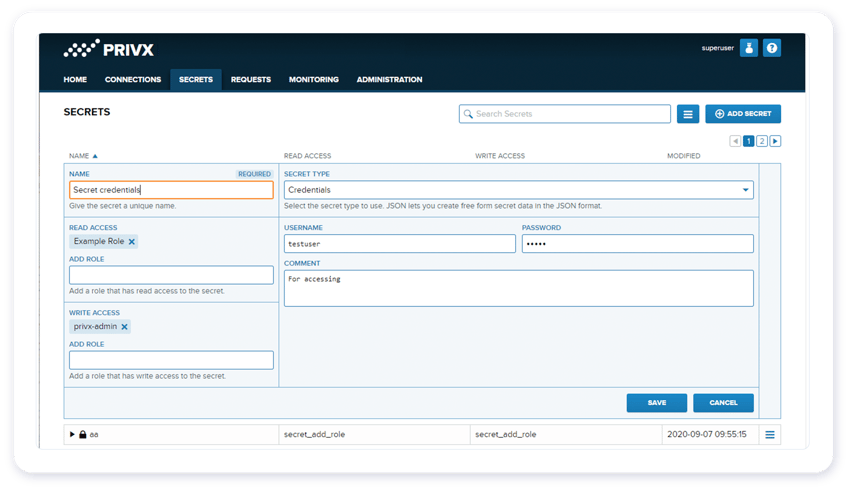This screenshot has width=850, height=491.
Task: Open the row menu for secret aa
Action: pyautogui.click(x=769, y=434)
